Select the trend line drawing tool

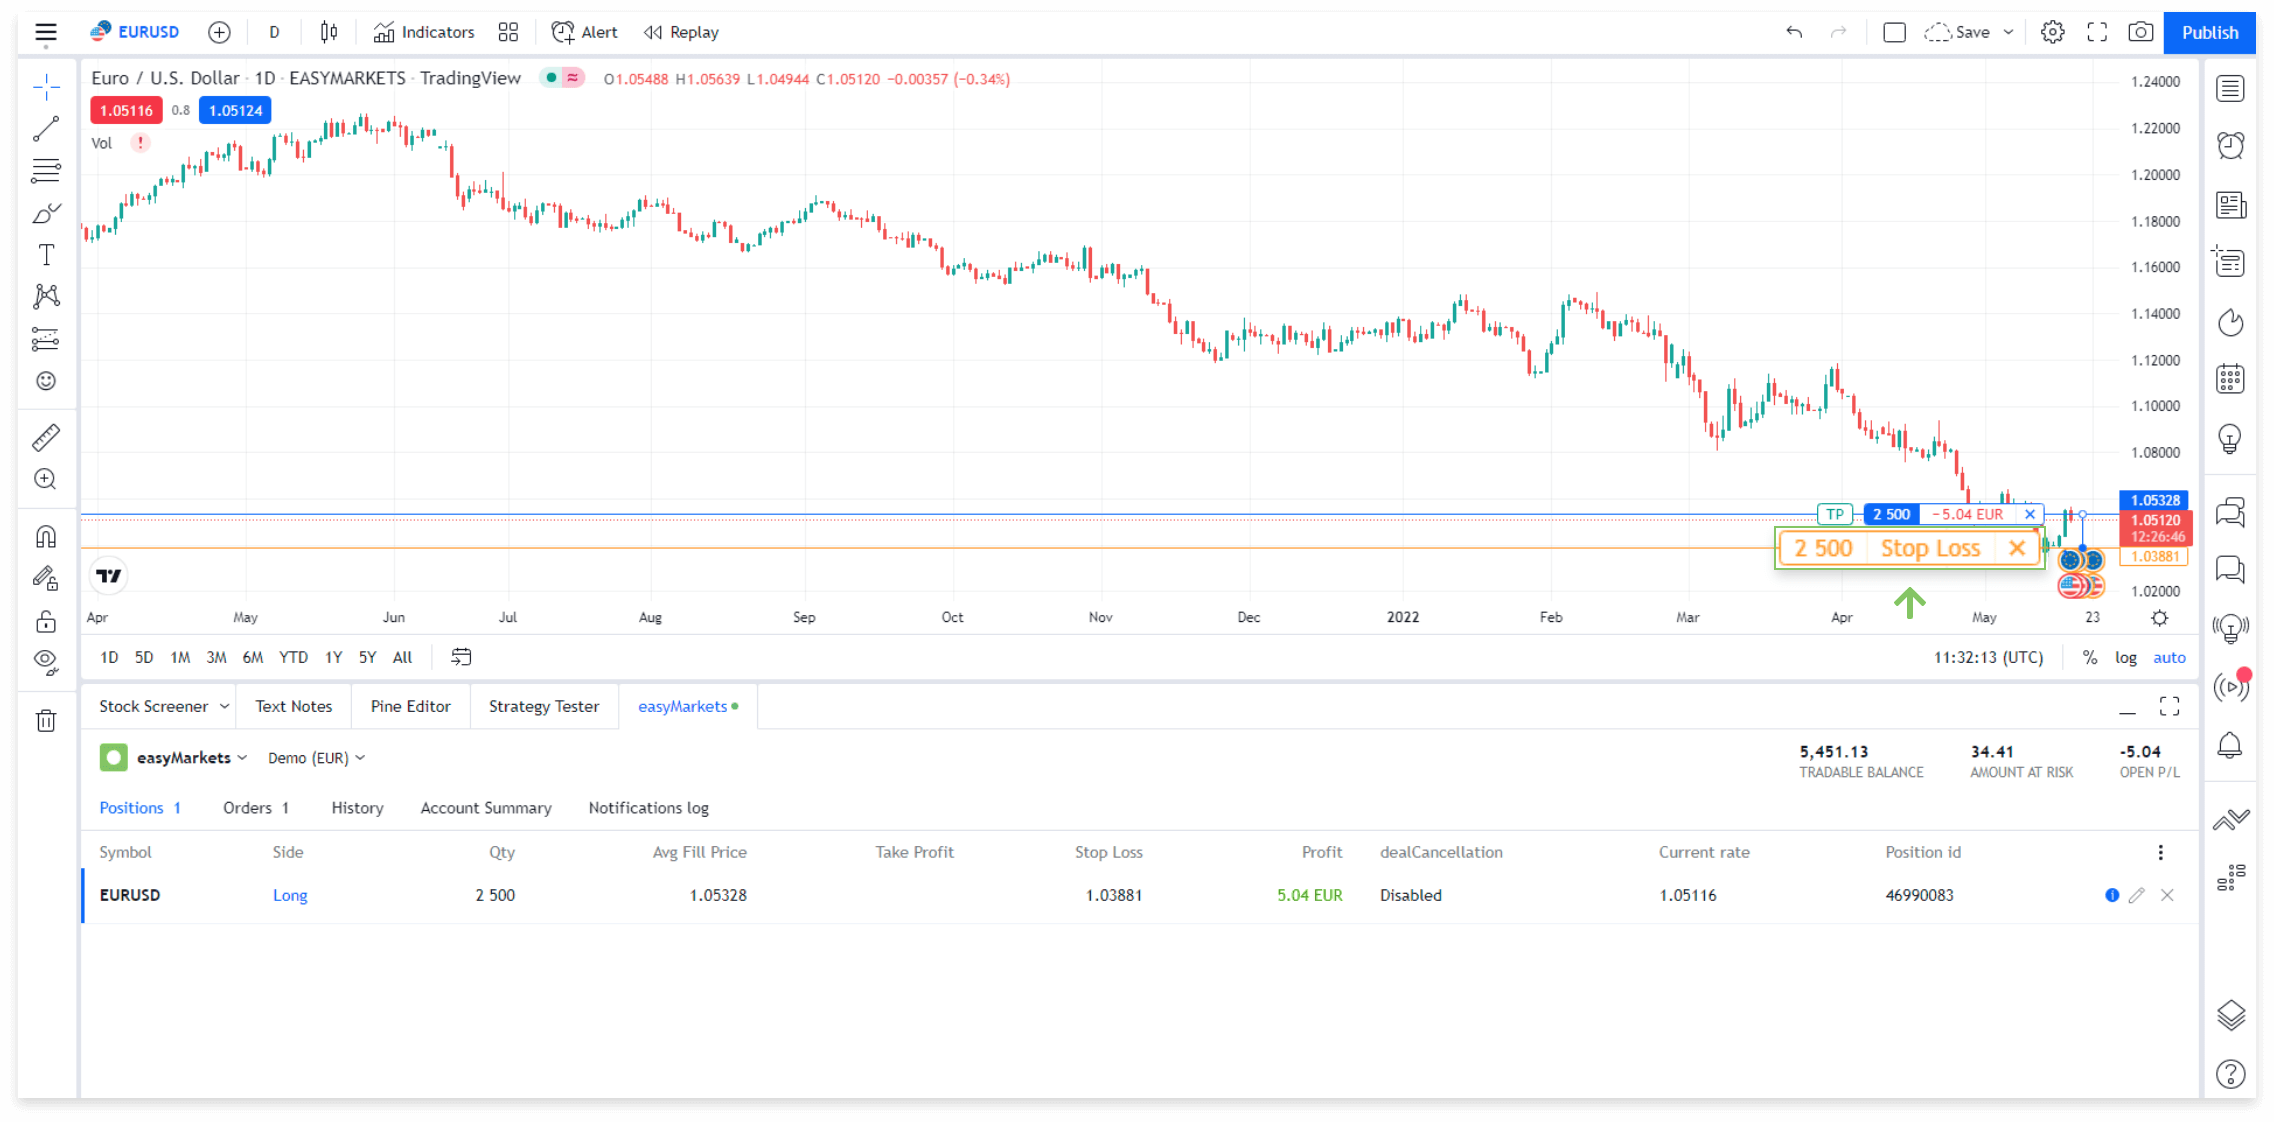46,129
